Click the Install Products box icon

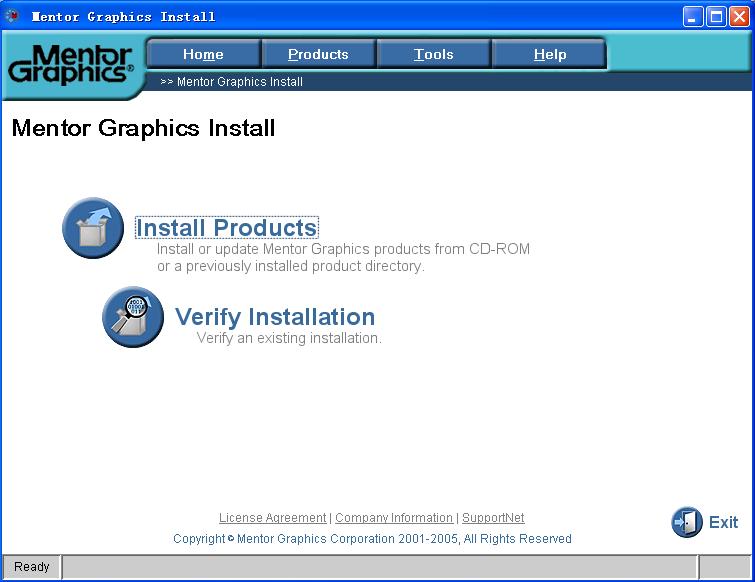pyautogui.click(x=93, y=228)
